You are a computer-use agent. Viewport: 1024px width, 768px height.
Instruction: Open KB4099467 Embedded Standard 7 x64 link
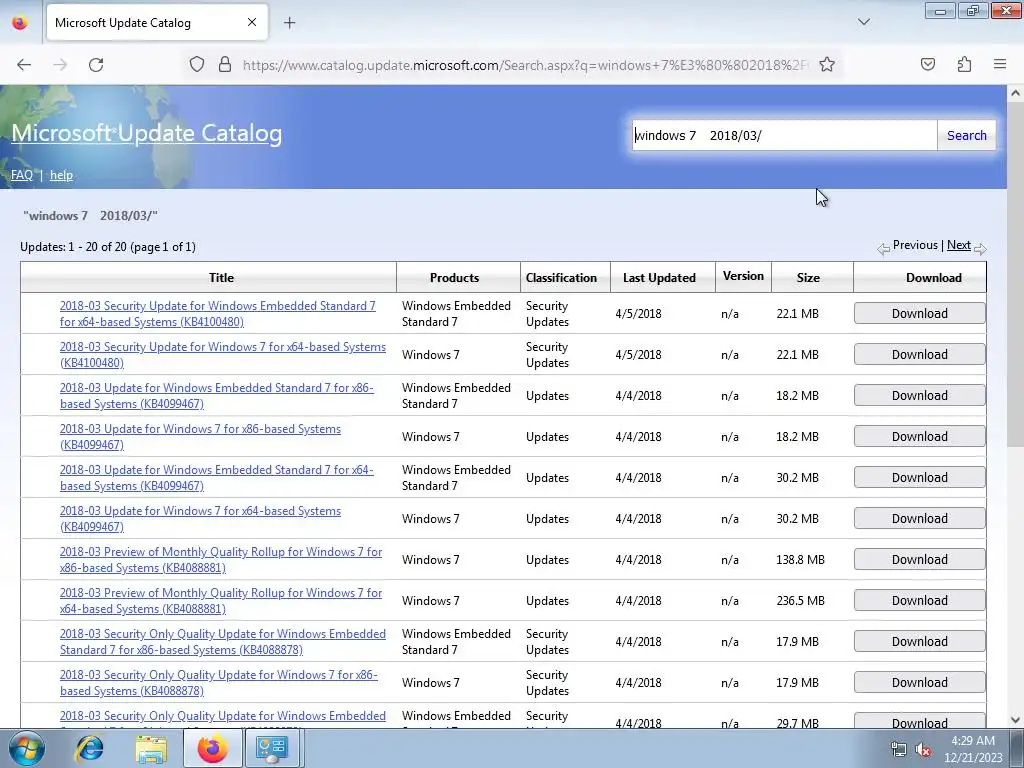tap(217, 478)
